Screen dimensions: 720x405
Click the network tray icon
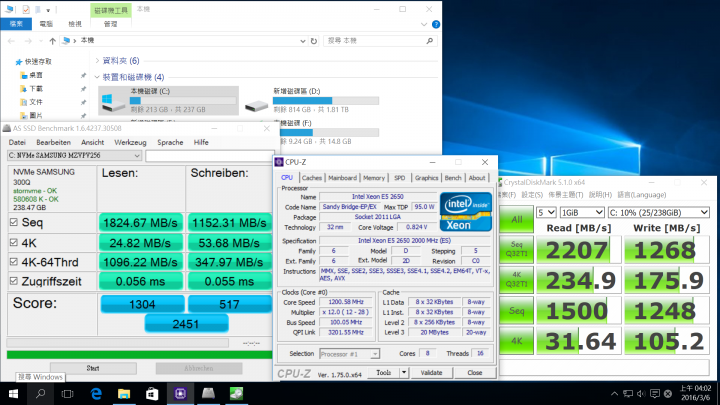pyautogui.click(x=628, y=394)
